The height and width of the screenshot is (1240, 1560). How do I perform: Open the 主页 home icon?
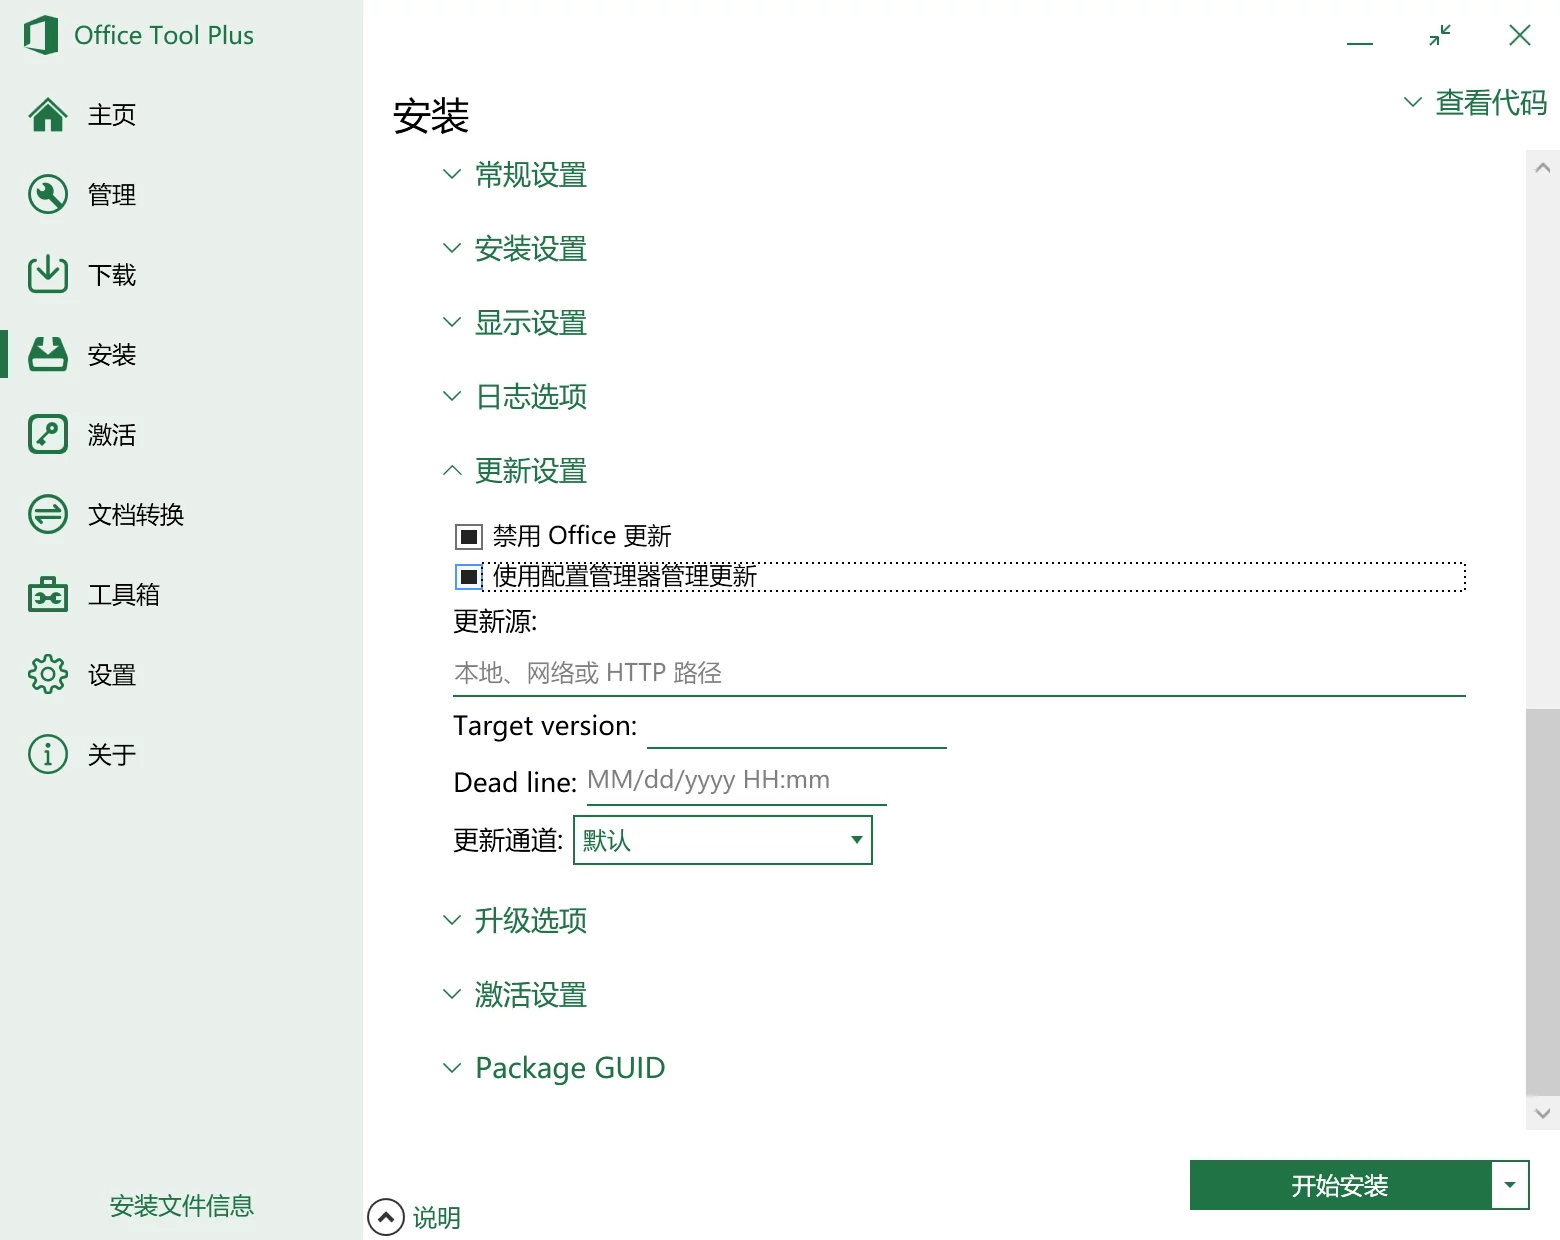48,115
